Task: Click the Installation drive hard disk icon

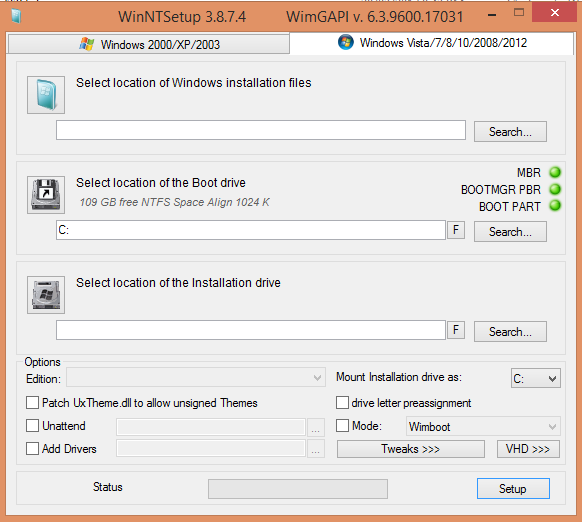Action: point(46,295)
